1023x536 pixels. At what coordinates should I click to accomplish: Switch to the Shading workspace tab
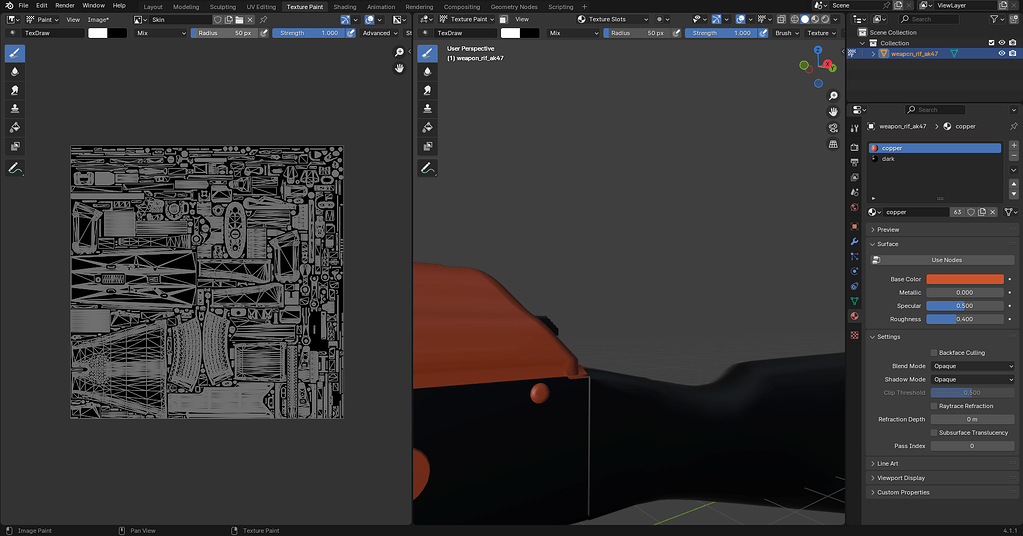345,7
